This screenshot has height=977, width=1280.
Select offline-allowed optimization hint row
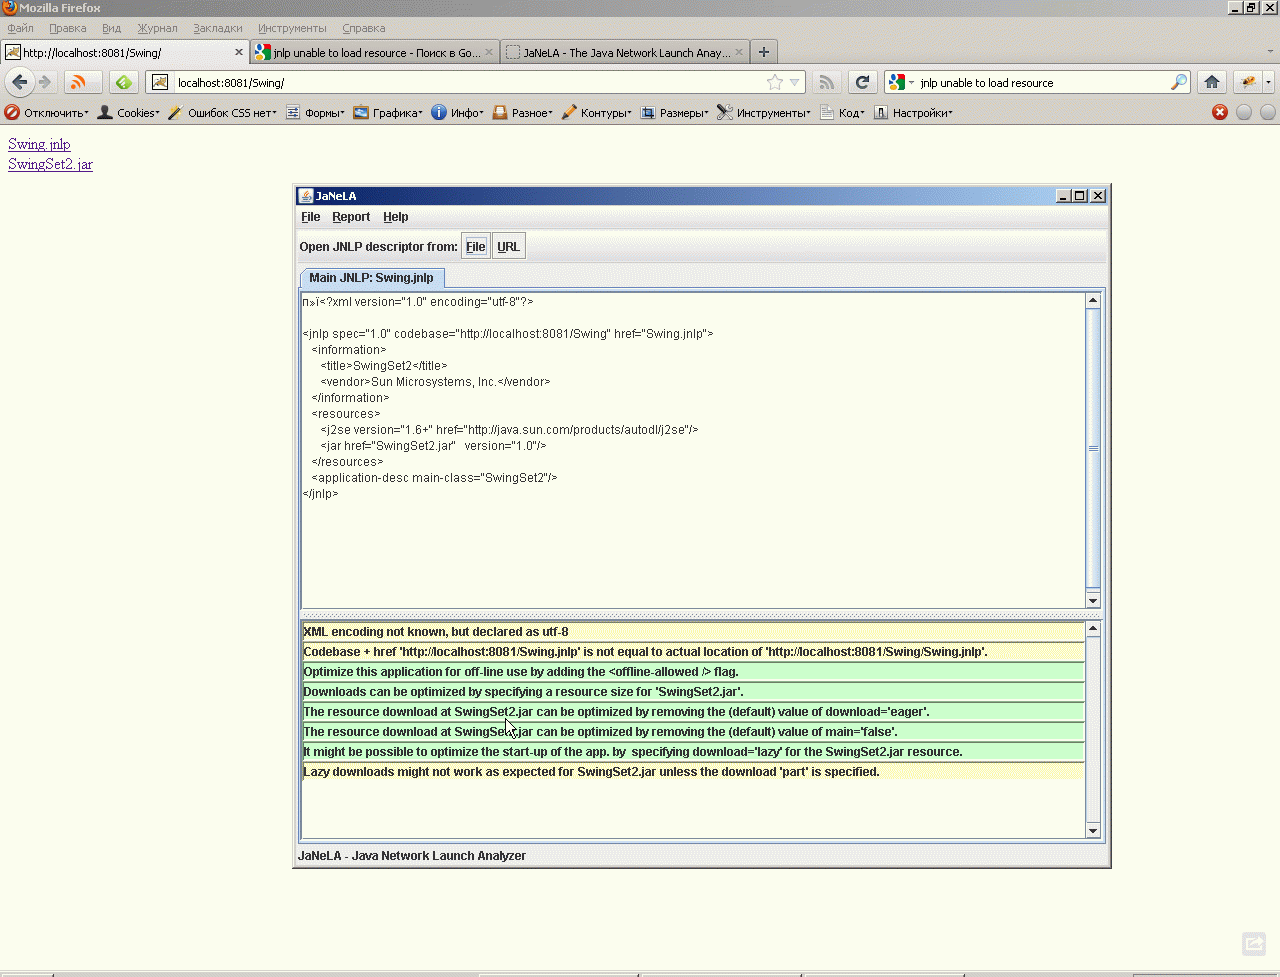[x=693, y=672]
